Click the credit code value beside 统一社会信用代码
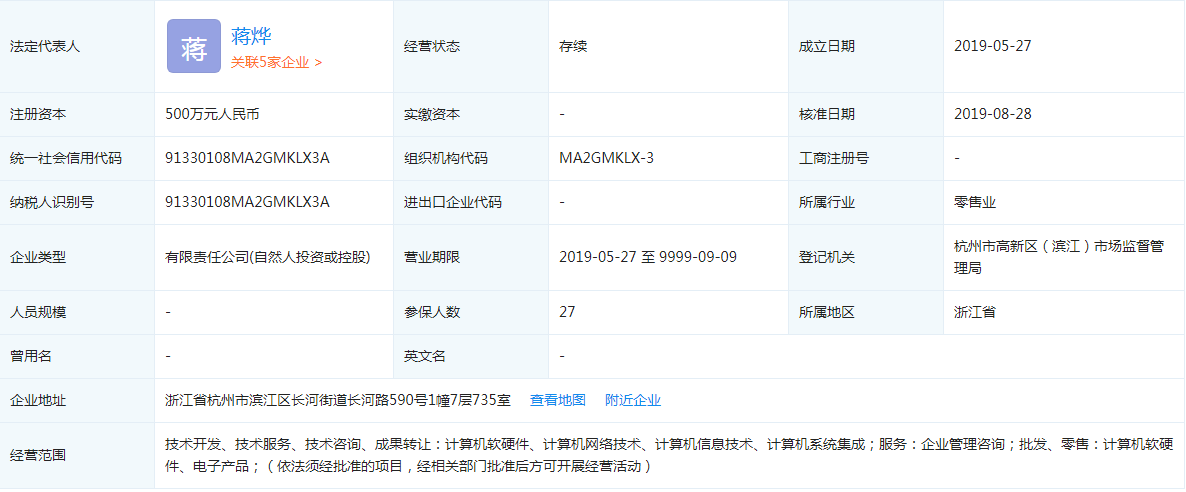 click(247, 158)
